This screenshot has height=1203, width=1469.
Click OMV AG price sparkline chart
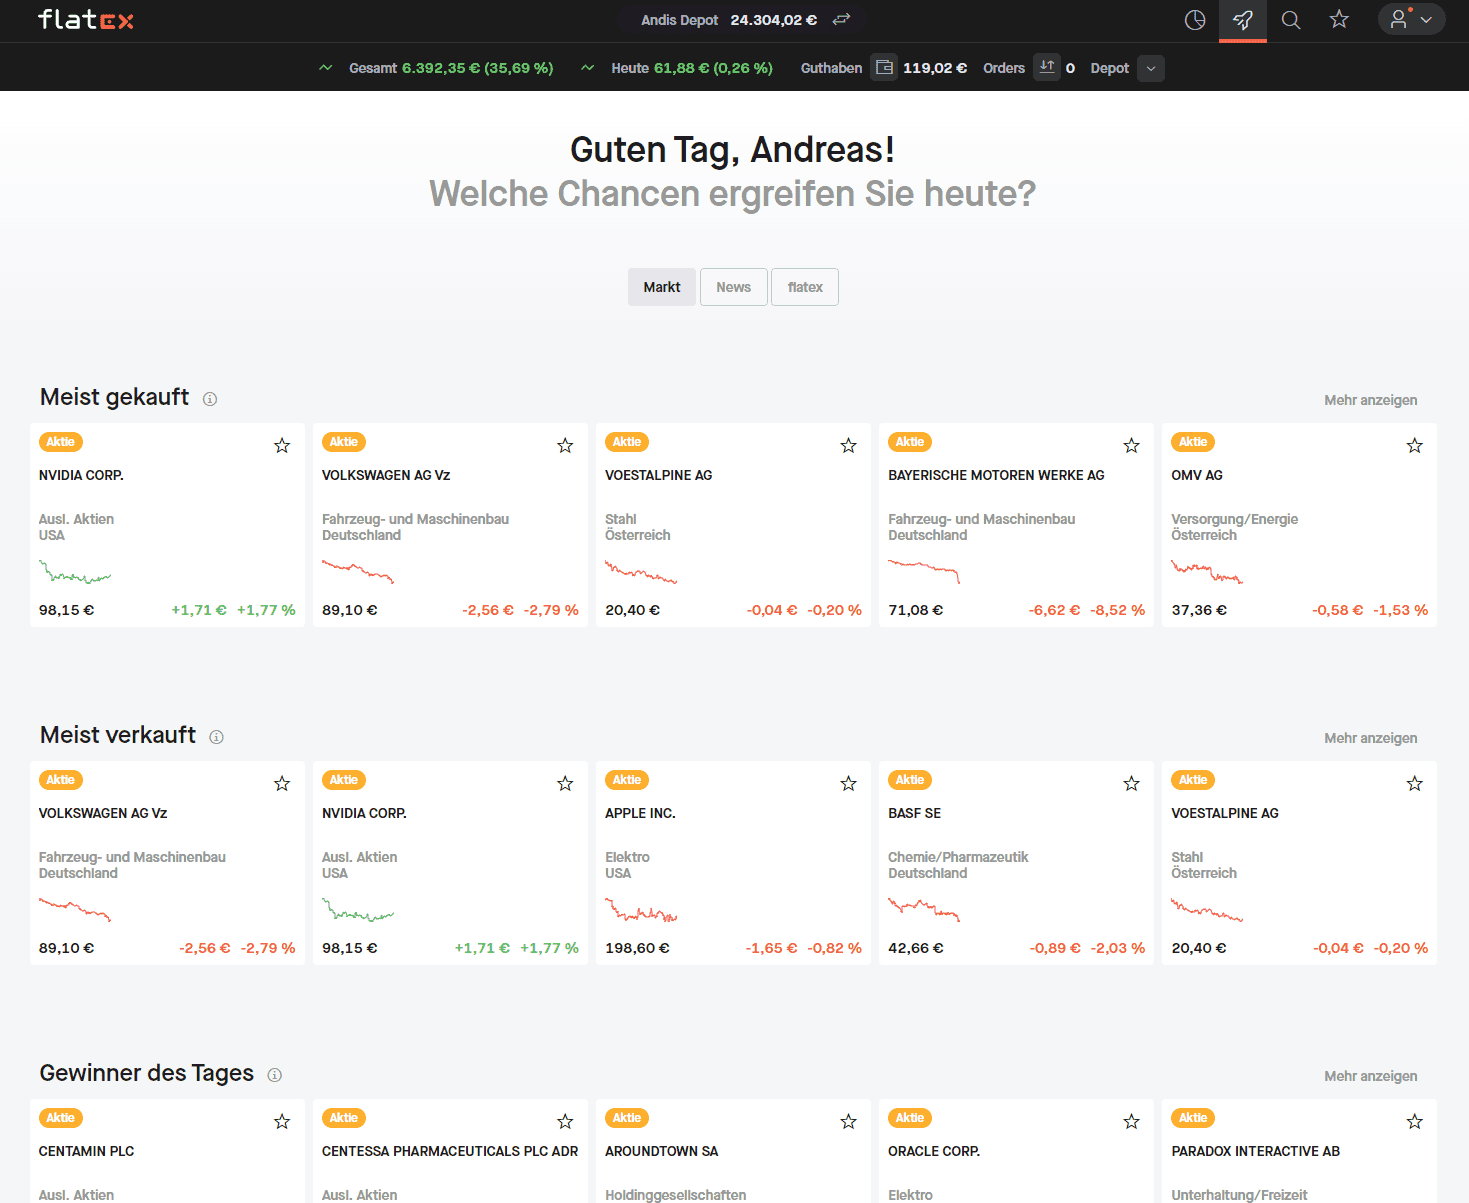[x=1207, y=572]
